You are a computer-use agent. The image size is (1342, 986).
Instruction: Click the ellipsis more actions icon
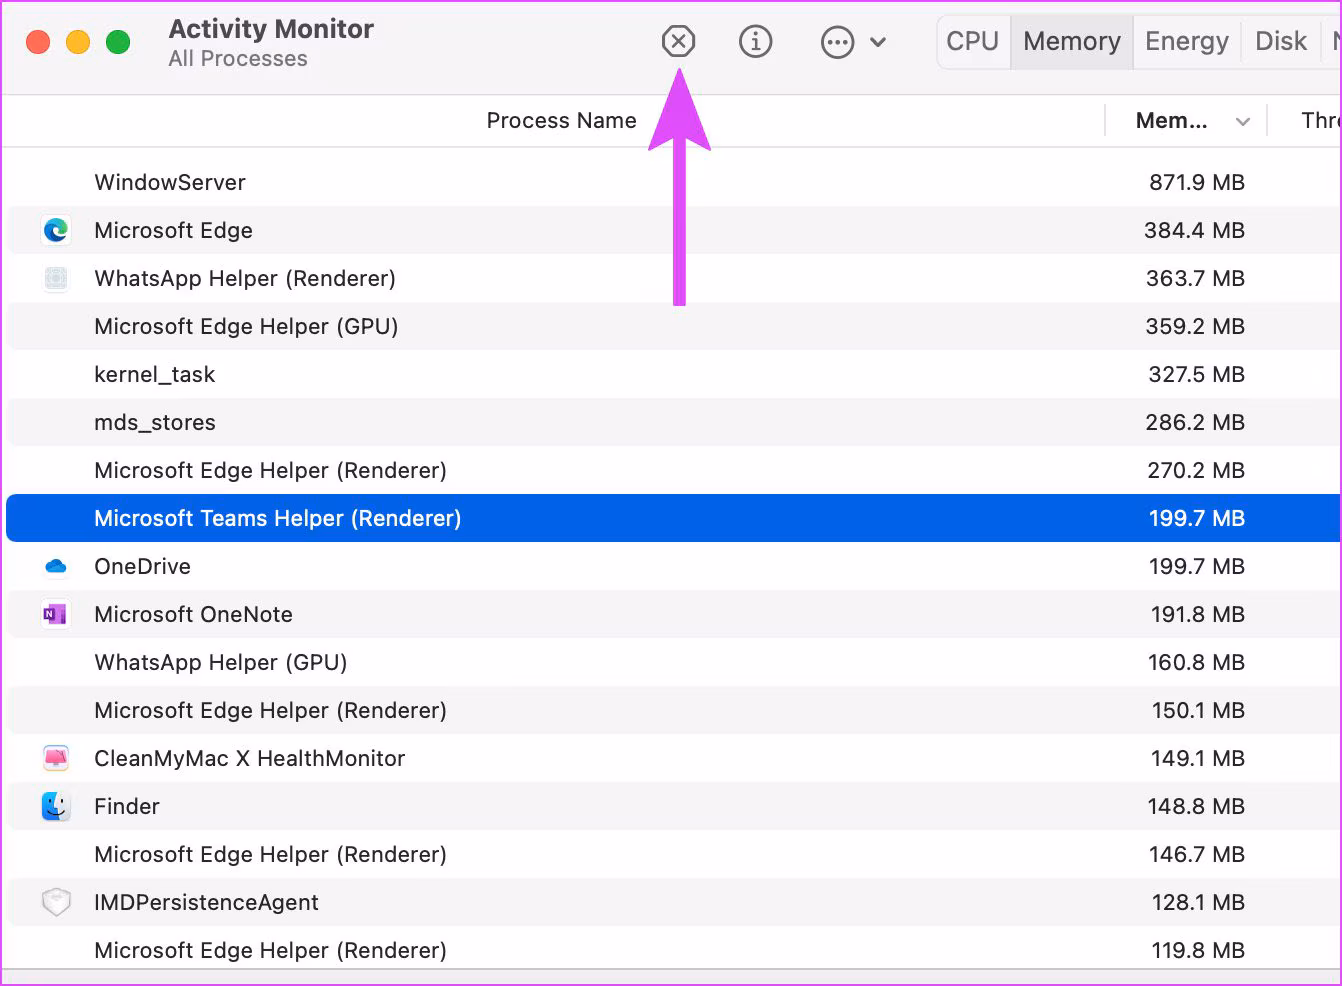[837, 42]
